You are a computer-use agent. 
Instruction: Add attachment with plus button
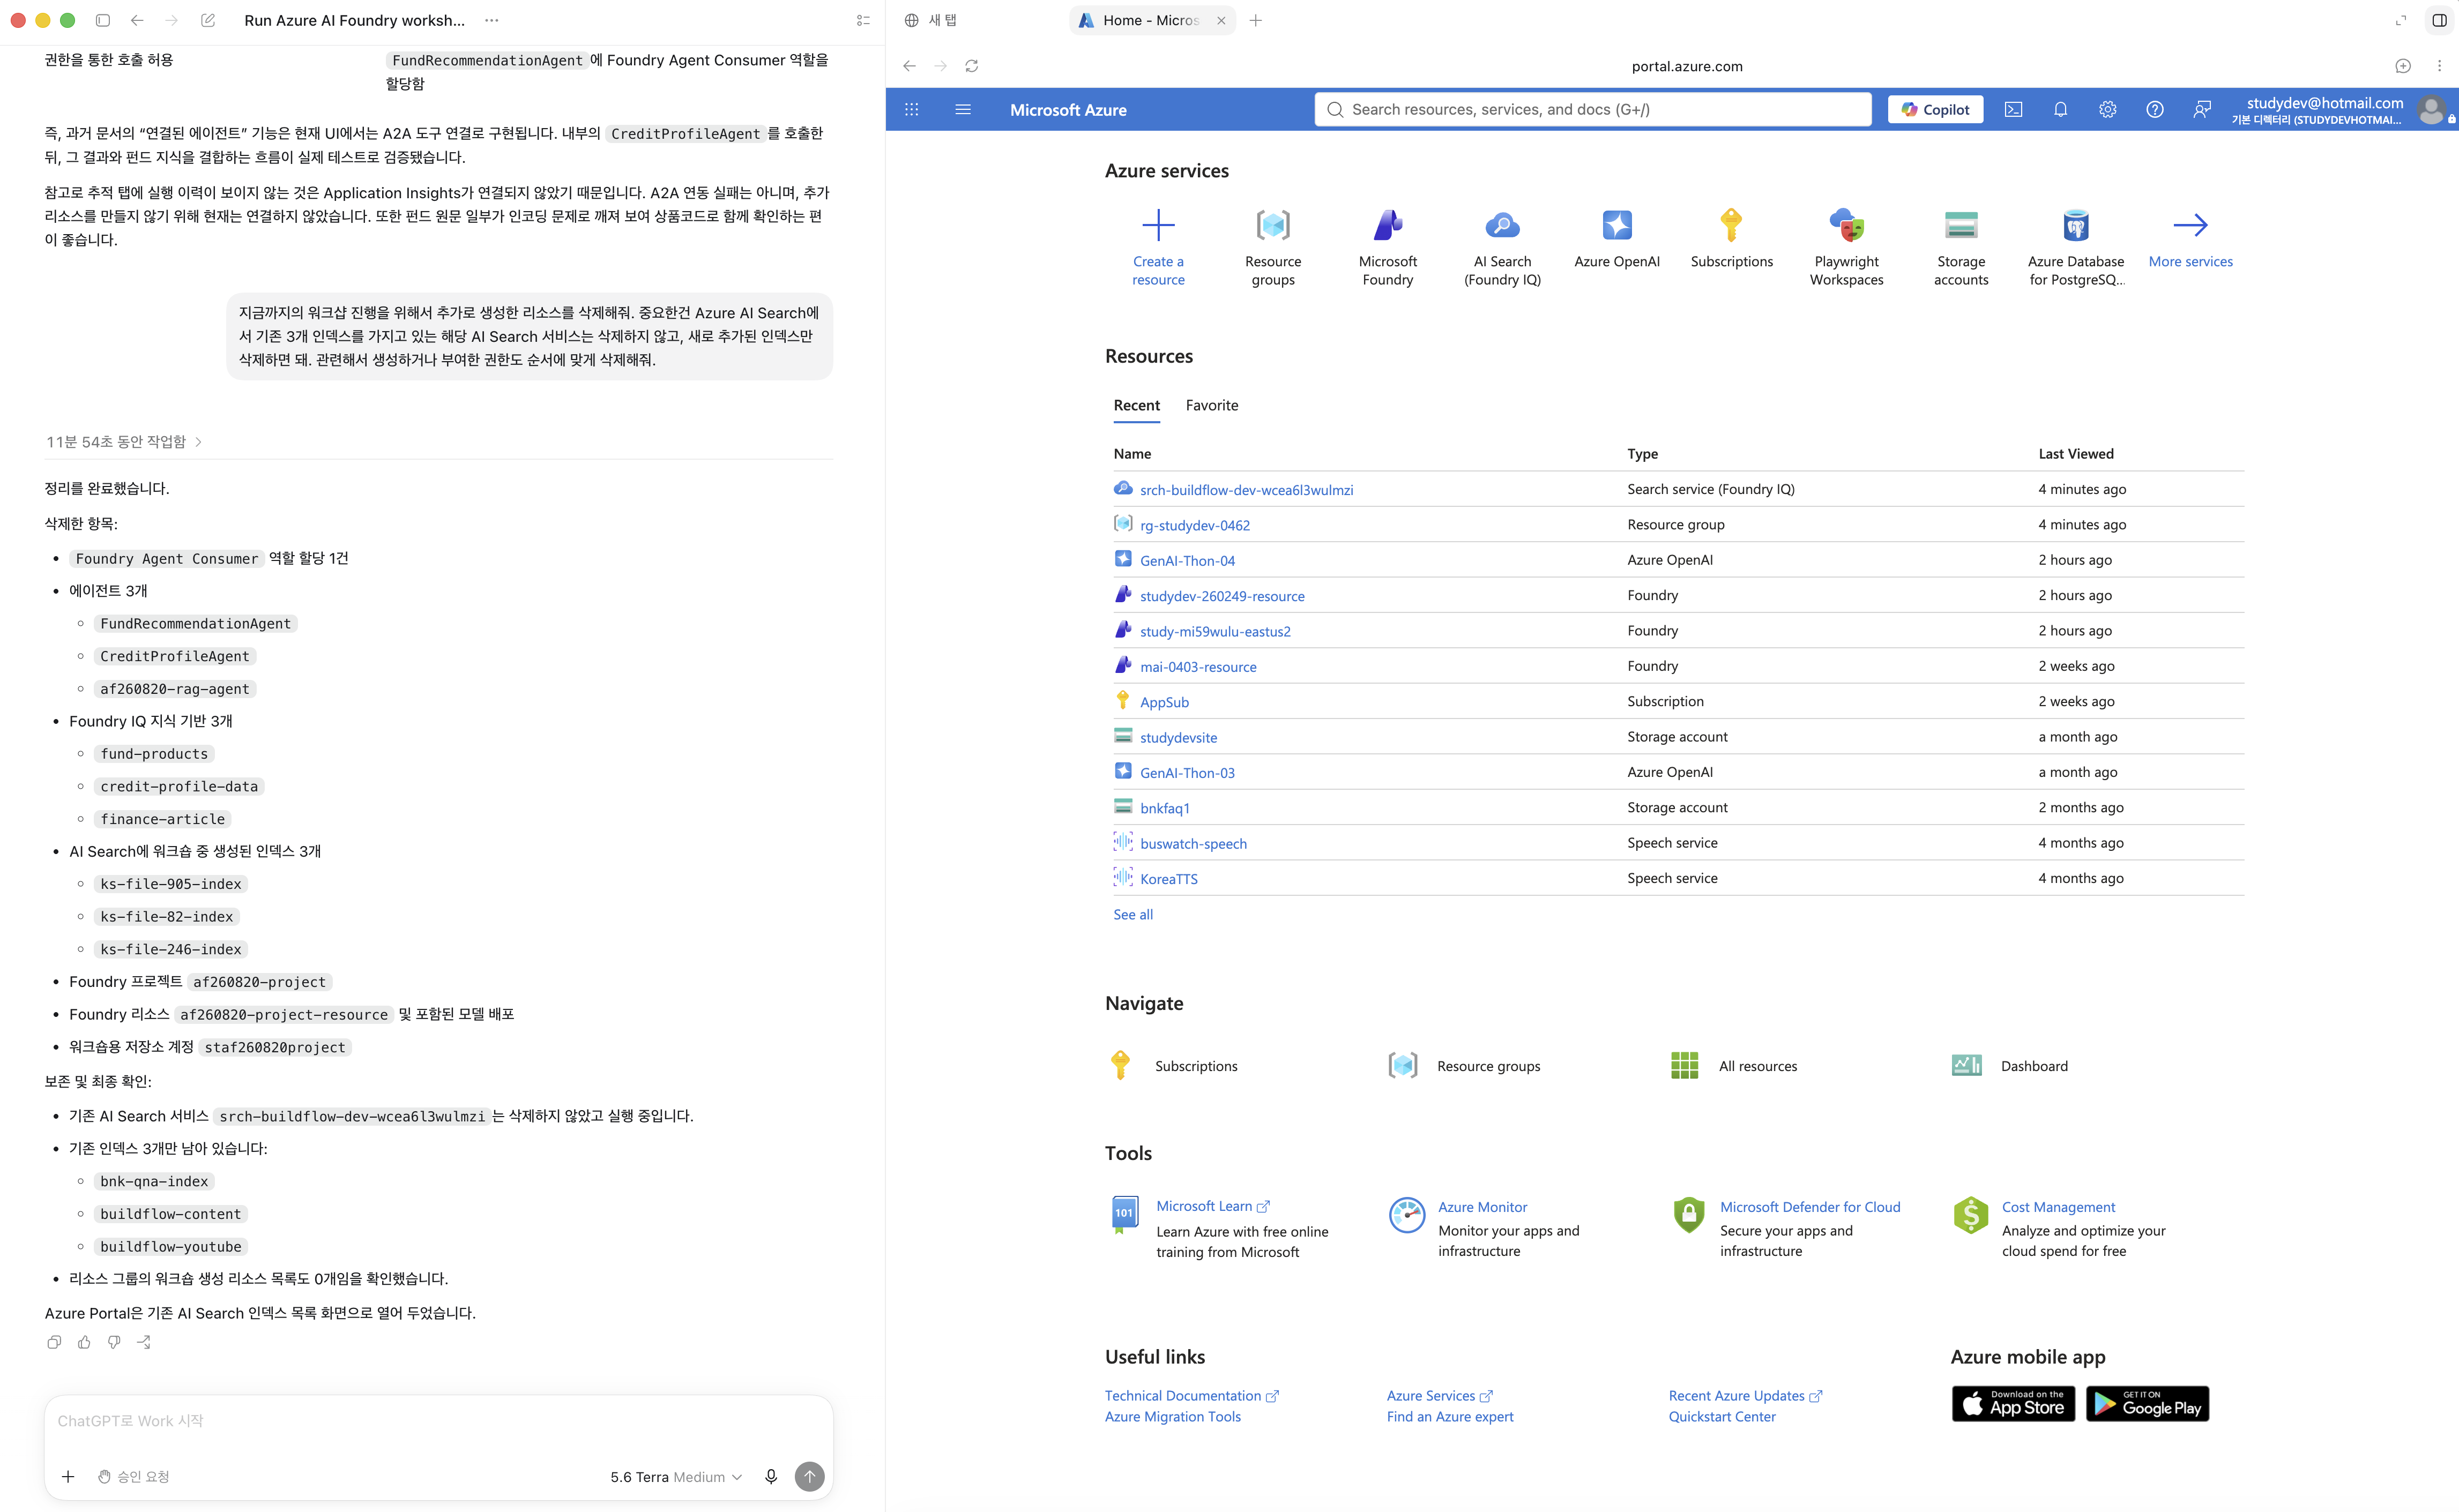point(68,1476)
